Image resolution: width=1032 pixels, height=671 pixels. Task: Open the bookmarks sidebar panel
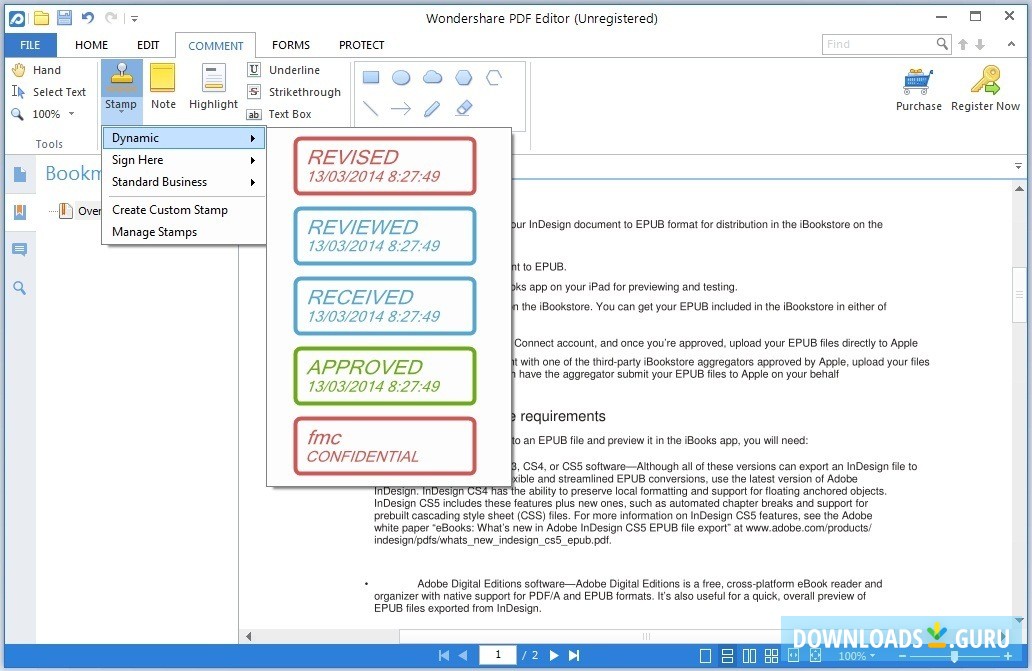coord(20,212)
